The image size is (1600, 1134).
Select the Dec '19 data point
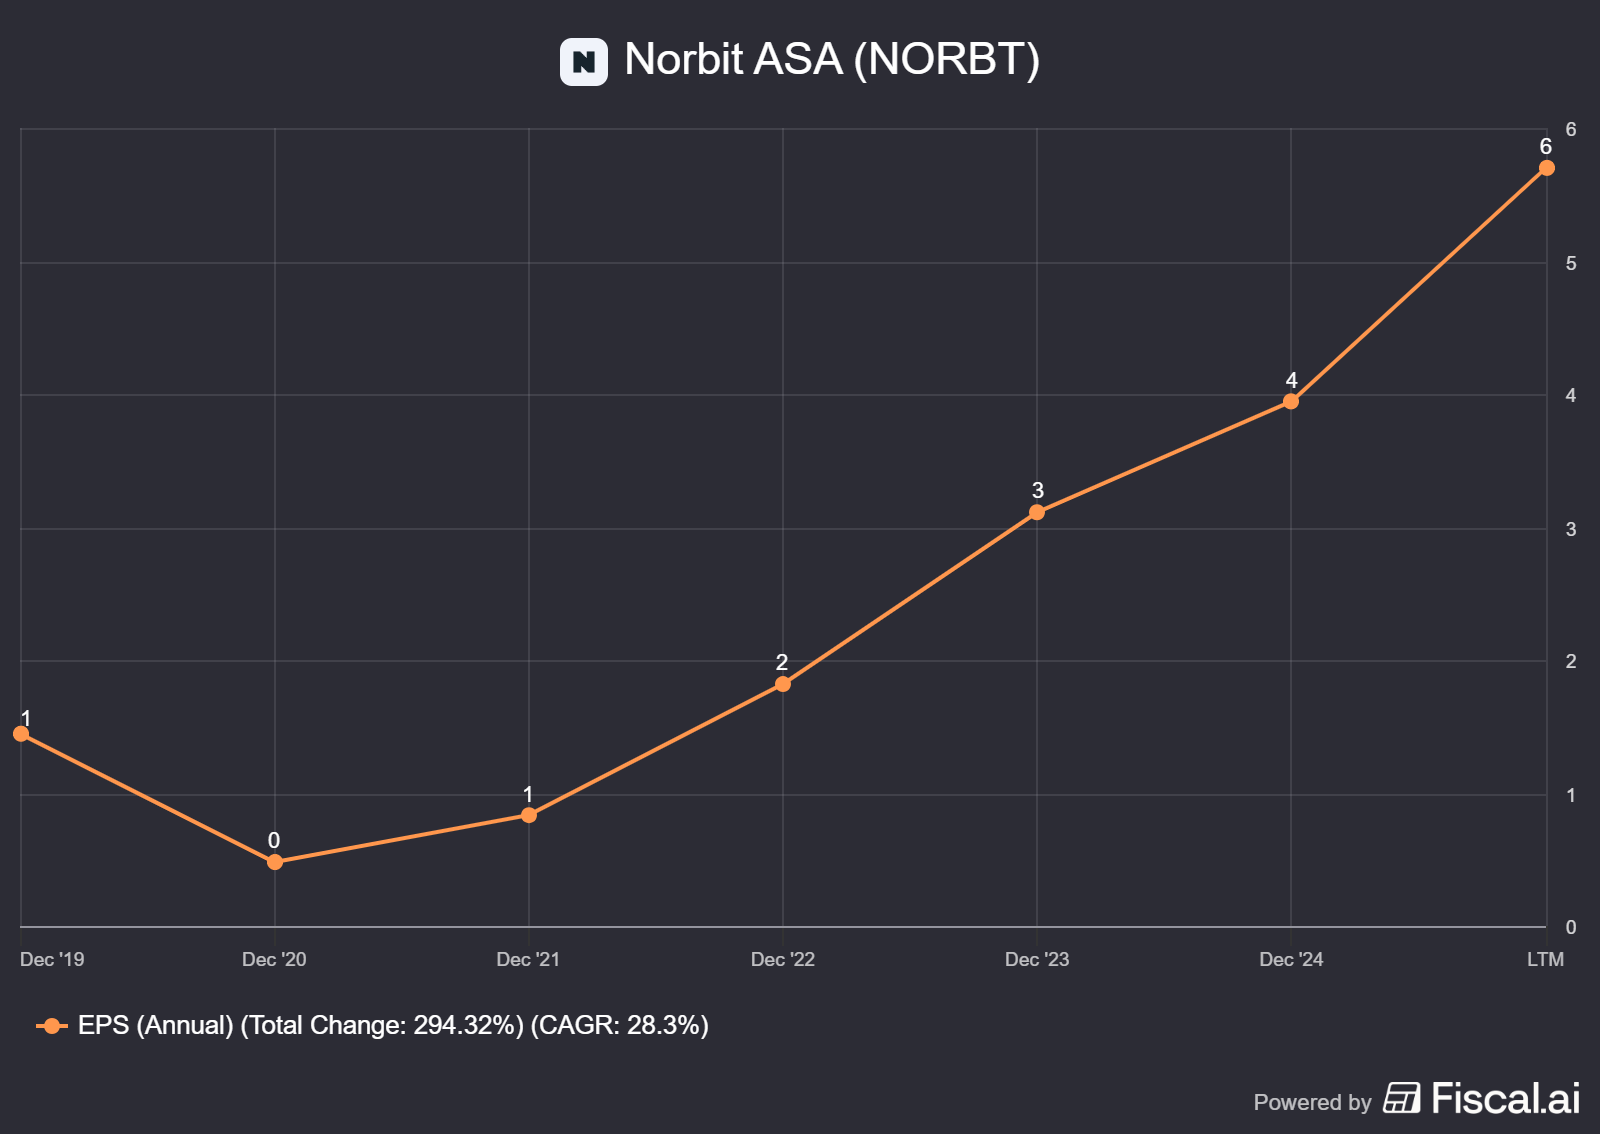[20, 735]
